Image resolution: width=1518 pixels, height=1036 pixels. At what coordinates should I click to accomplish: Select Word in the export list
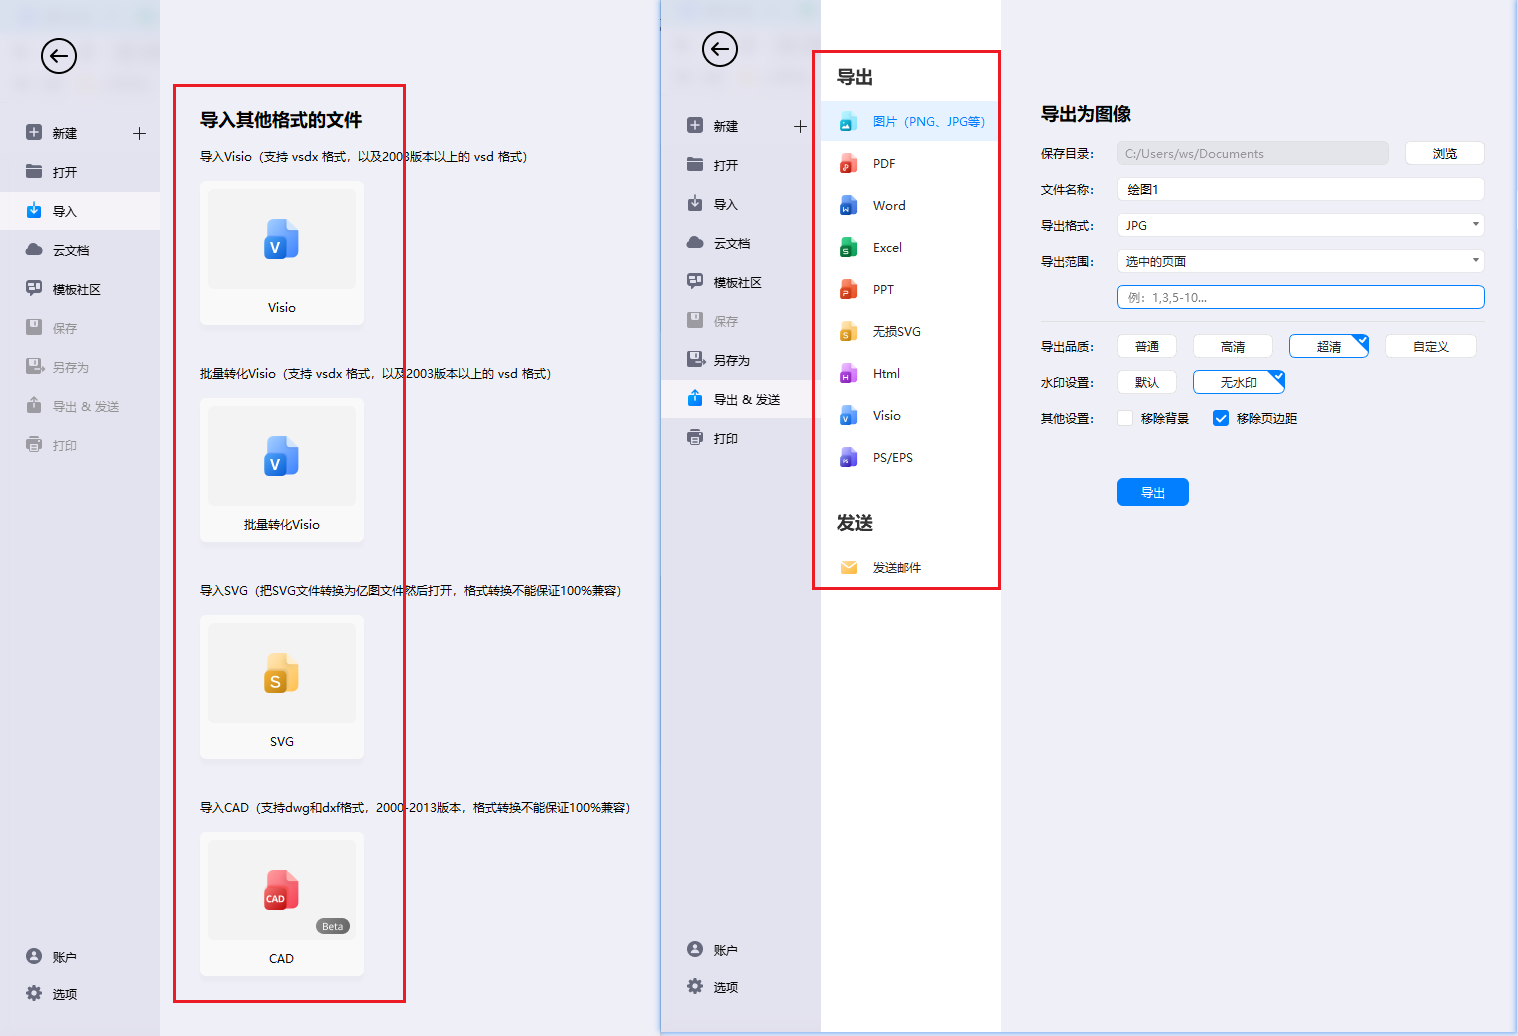coord(909,206)
